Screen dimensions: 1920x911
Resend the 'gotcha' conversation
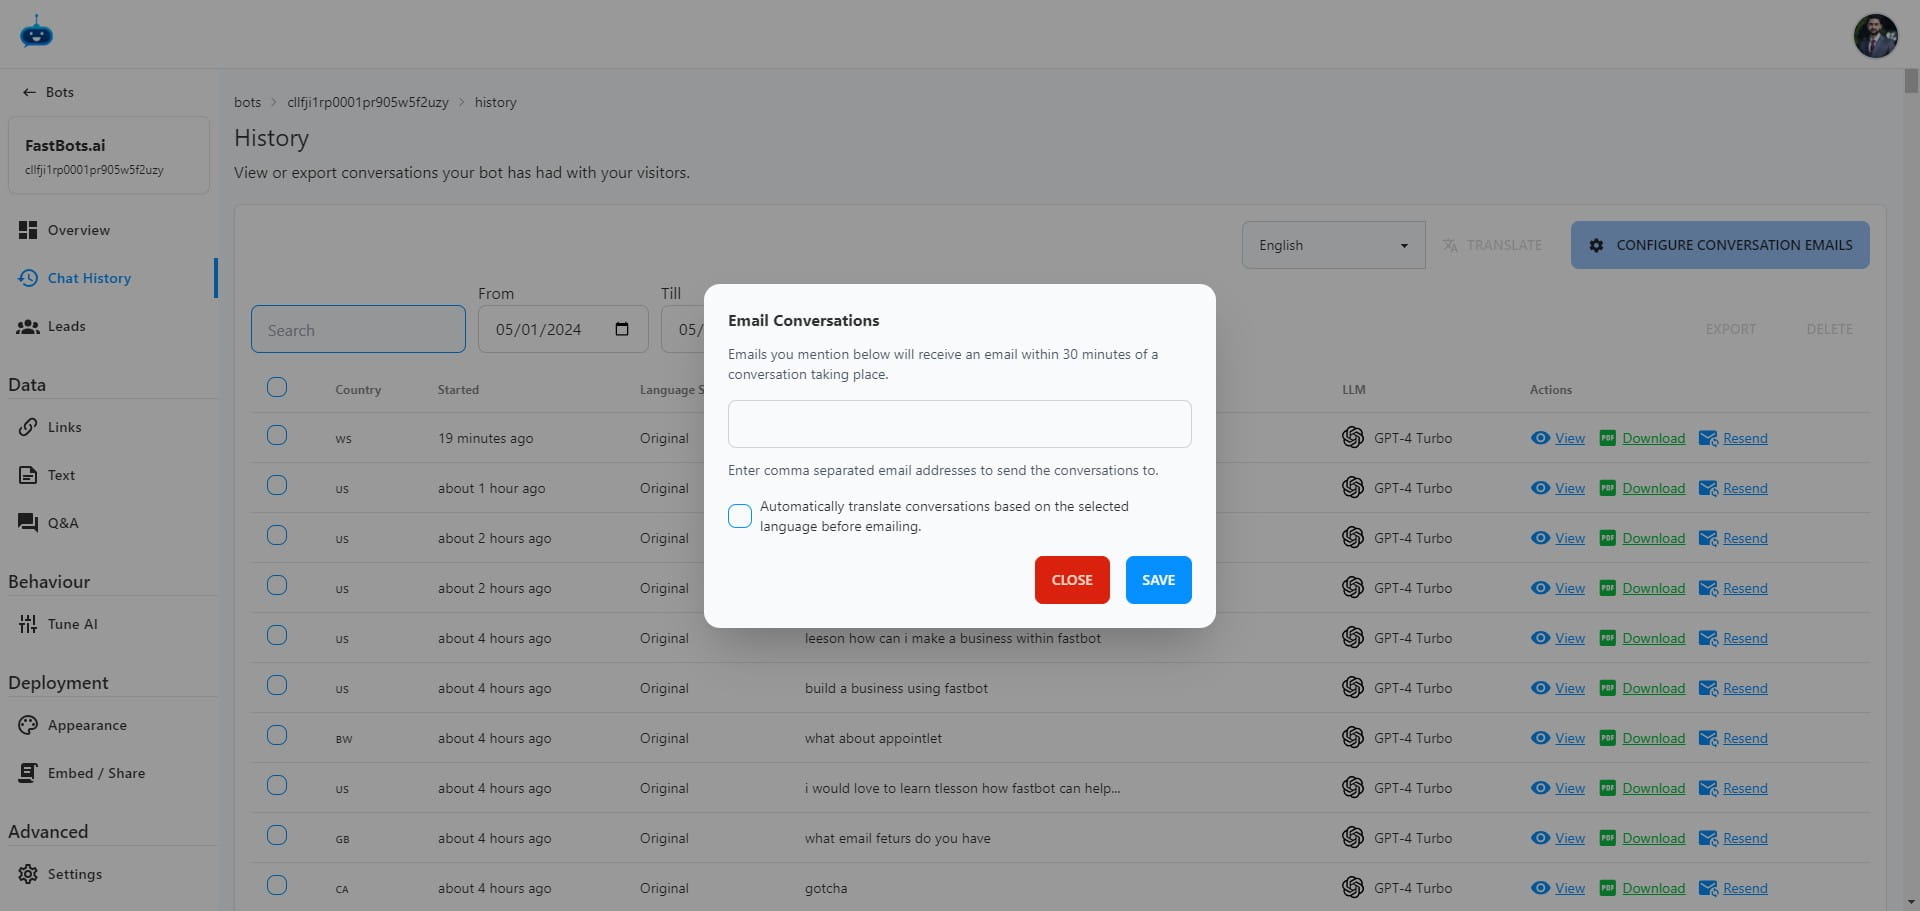pyautogui.click(x=1745, y=888)
